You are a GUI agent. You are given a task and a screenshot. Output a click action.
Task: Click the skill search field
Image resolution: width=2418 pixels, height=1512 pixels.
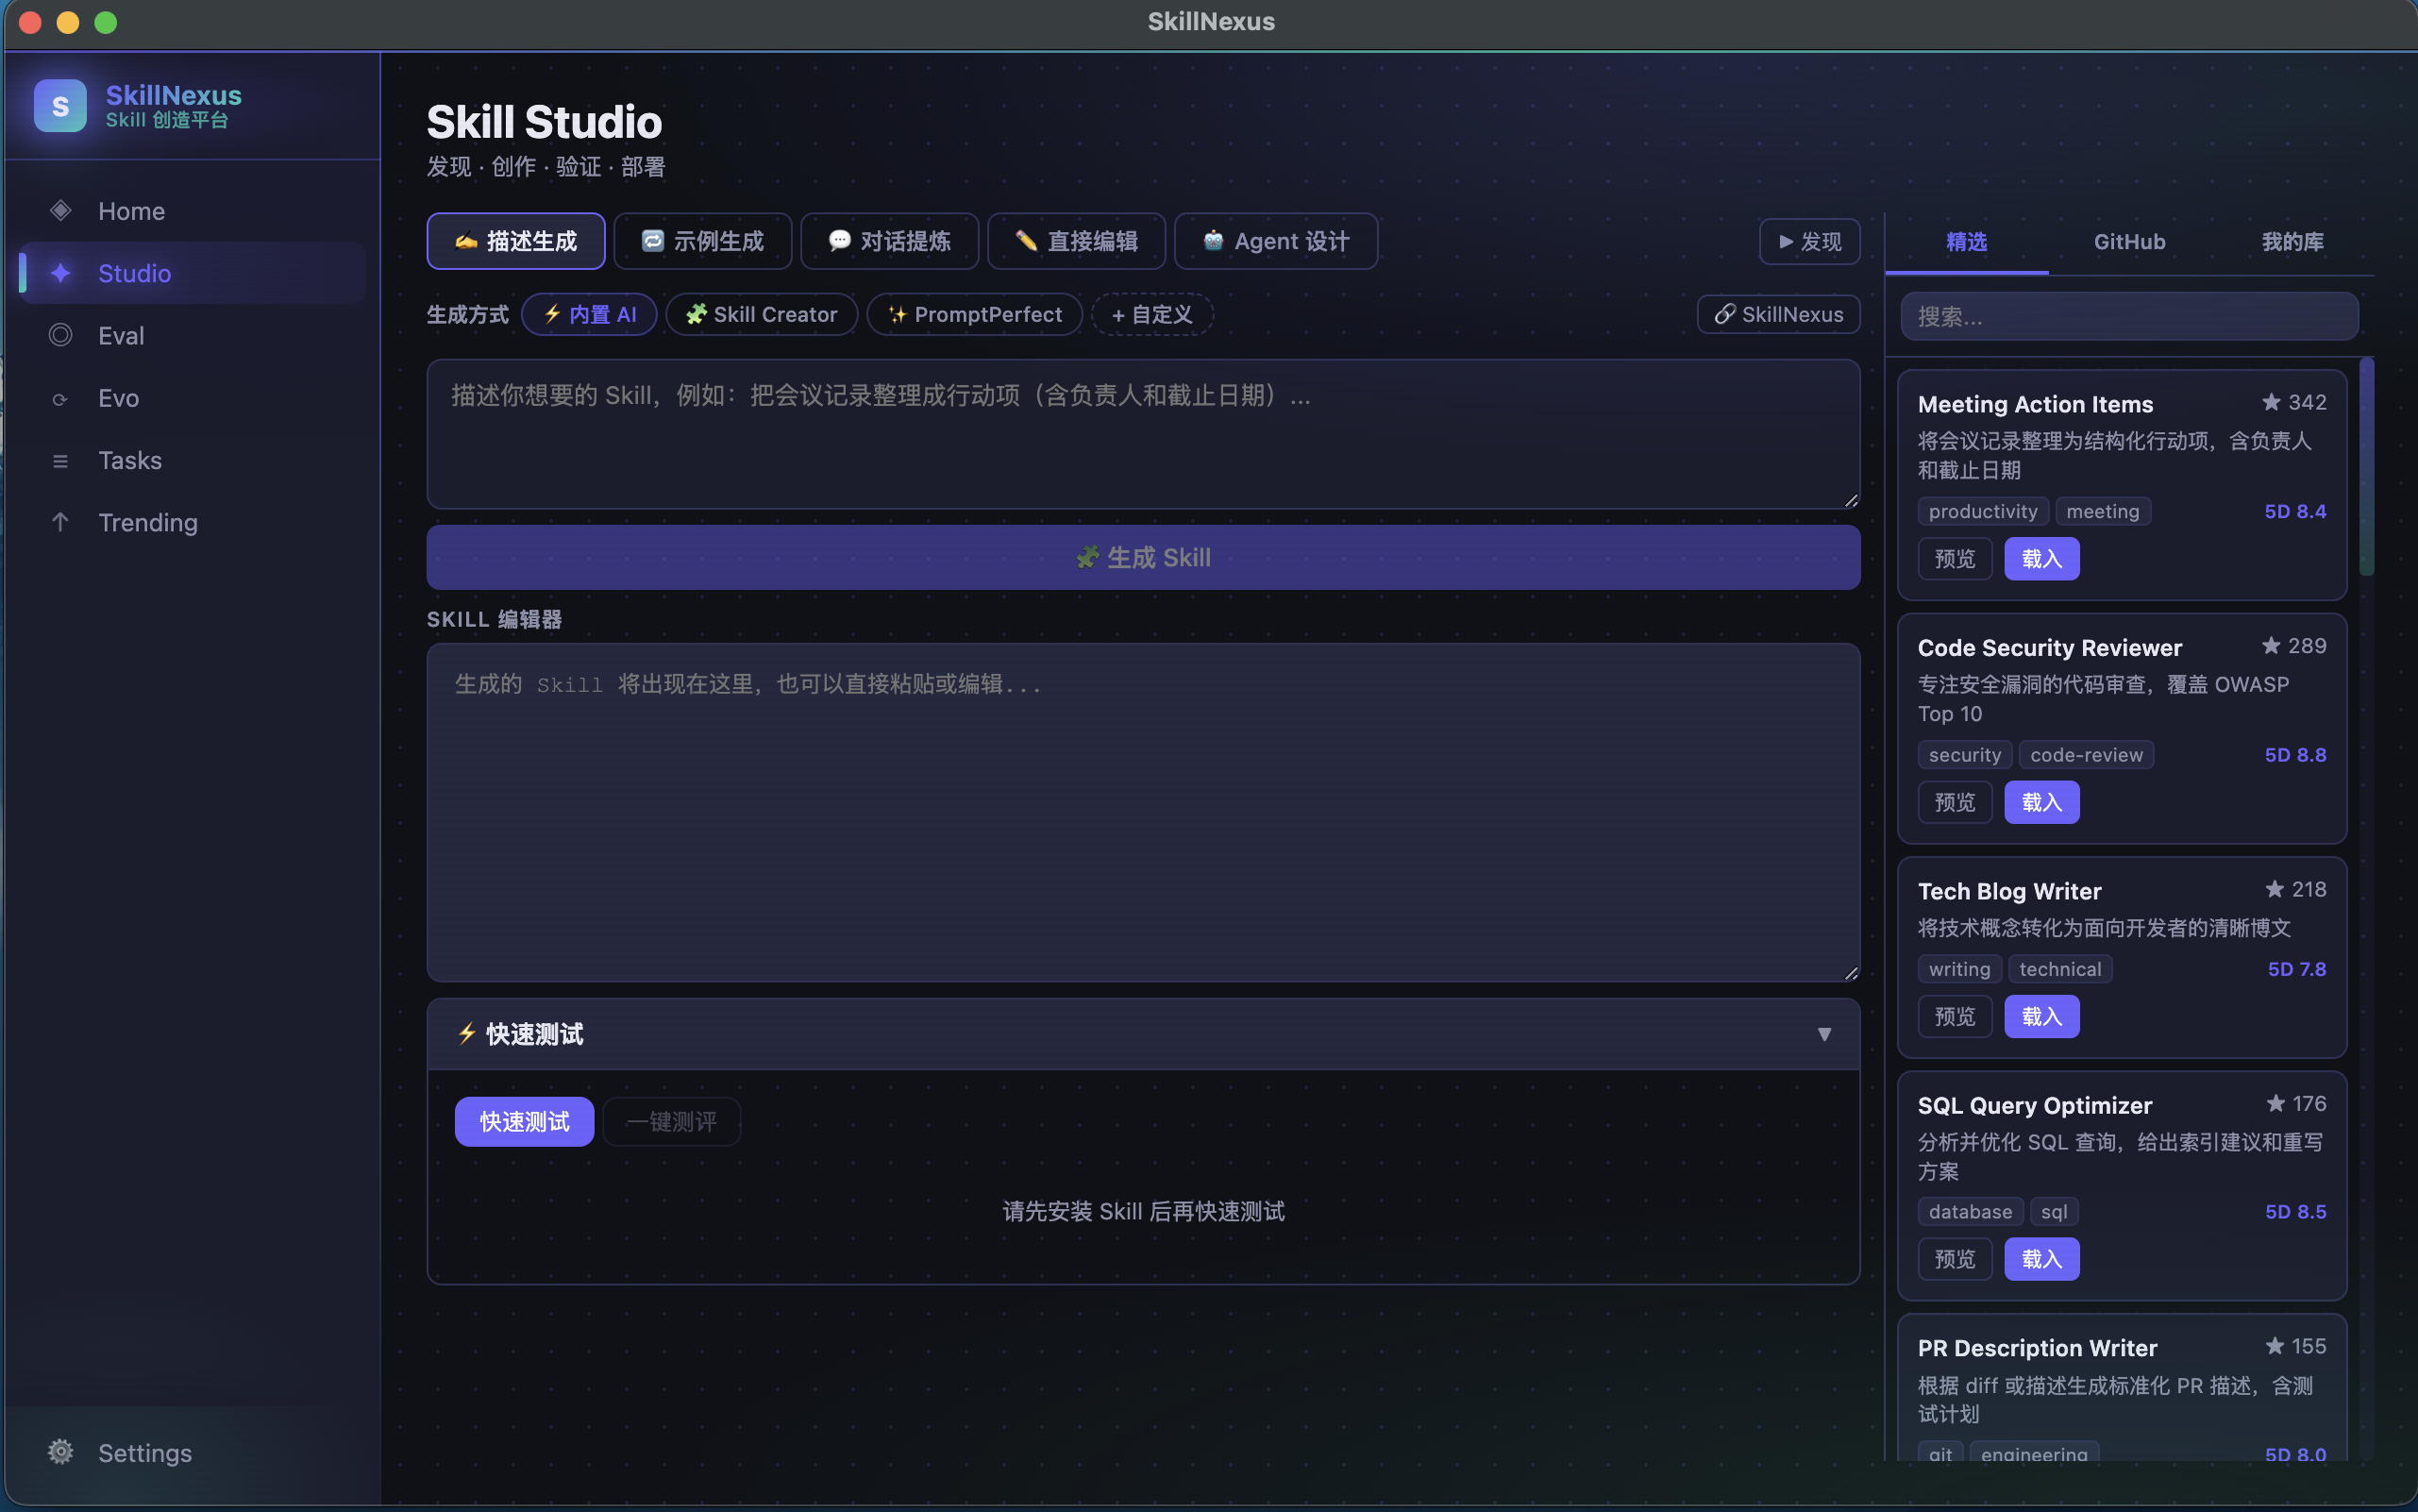pos(2127,315)
